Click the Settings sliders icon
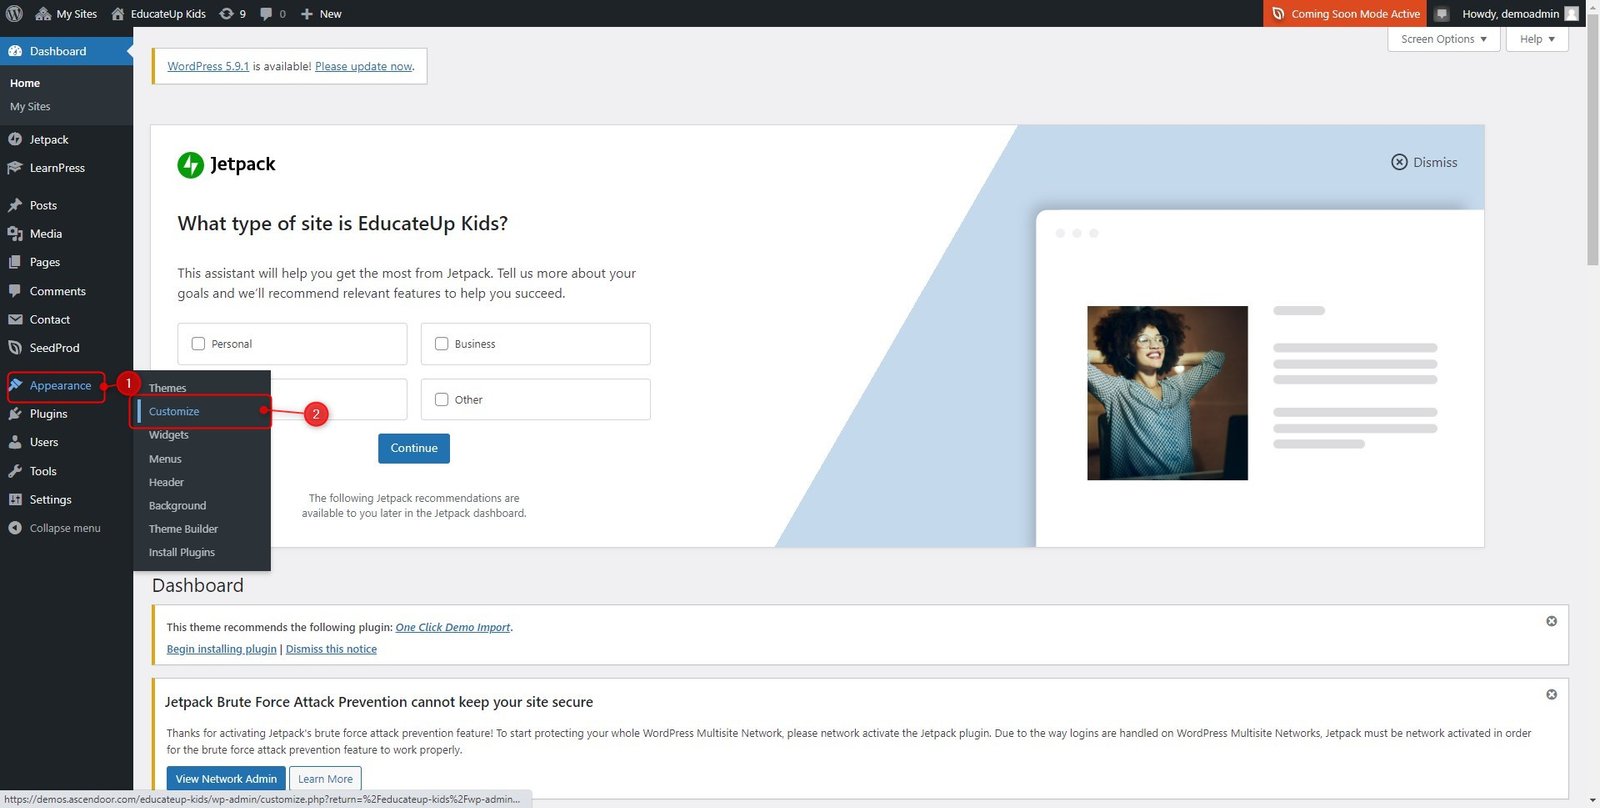Screen dimensions: 1600x808 (x=15, y=500)
